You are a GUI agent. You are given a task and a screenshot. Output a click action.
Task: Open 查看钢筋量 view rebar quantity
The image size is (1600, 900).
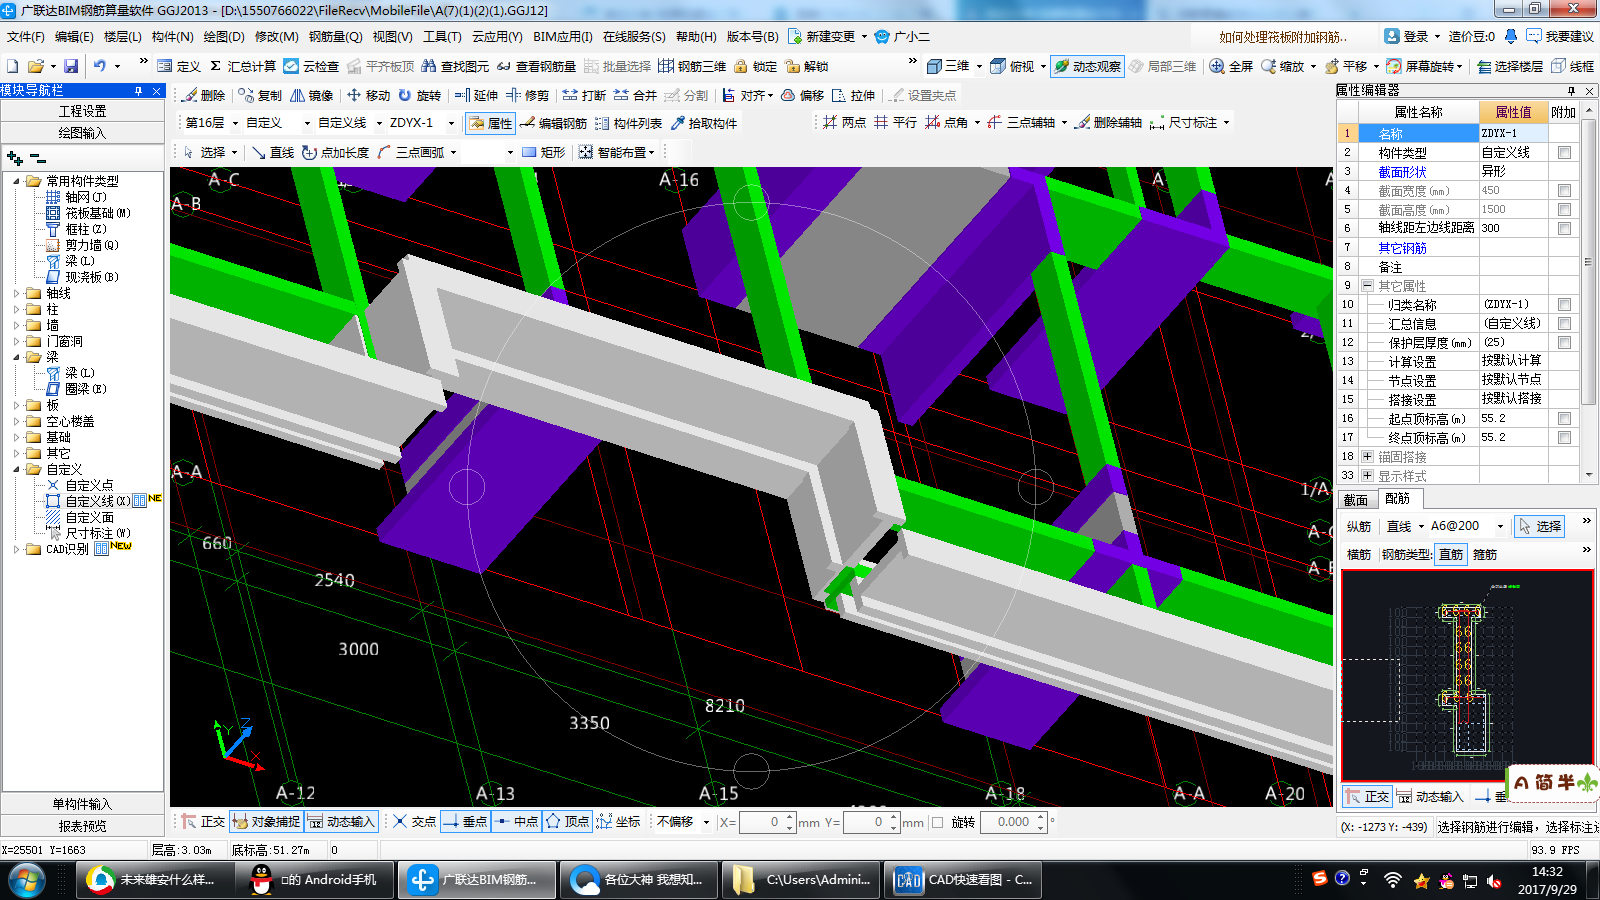tap(536, 66)
